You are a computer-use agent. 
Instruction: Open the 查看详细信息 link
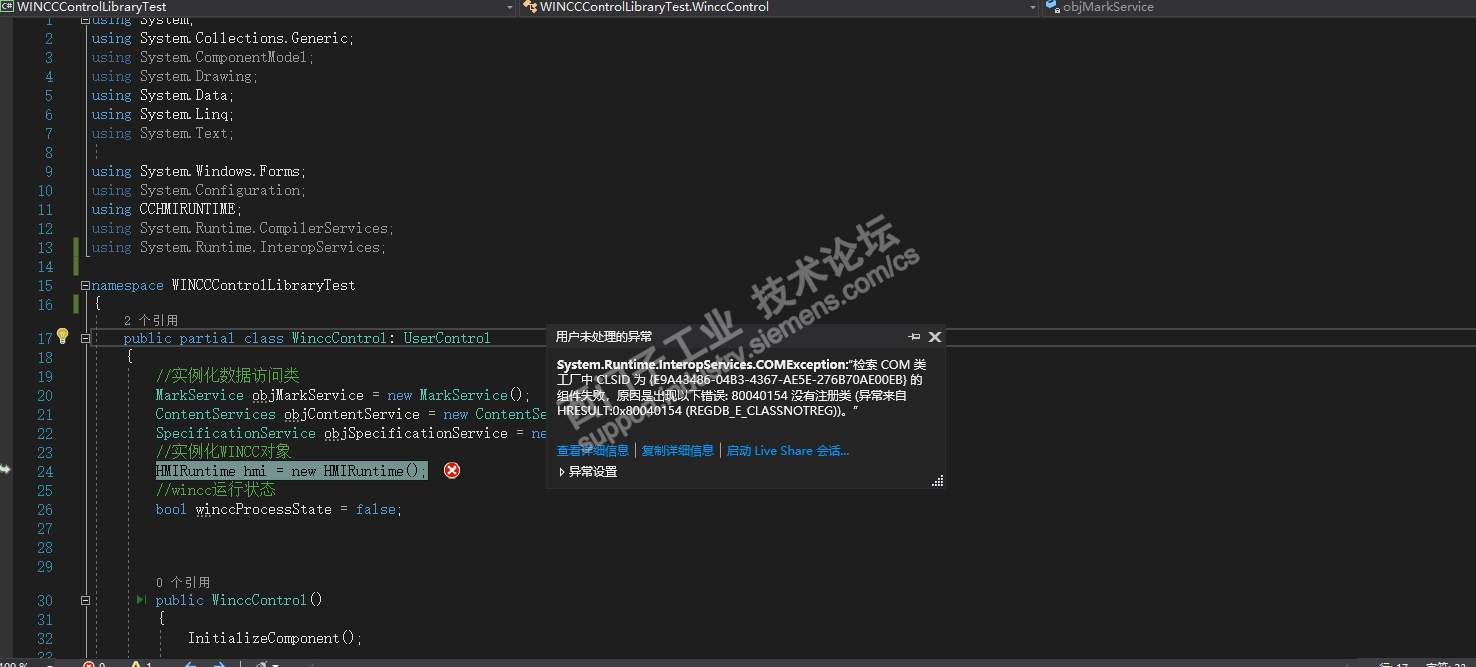[x=593, y=450]
